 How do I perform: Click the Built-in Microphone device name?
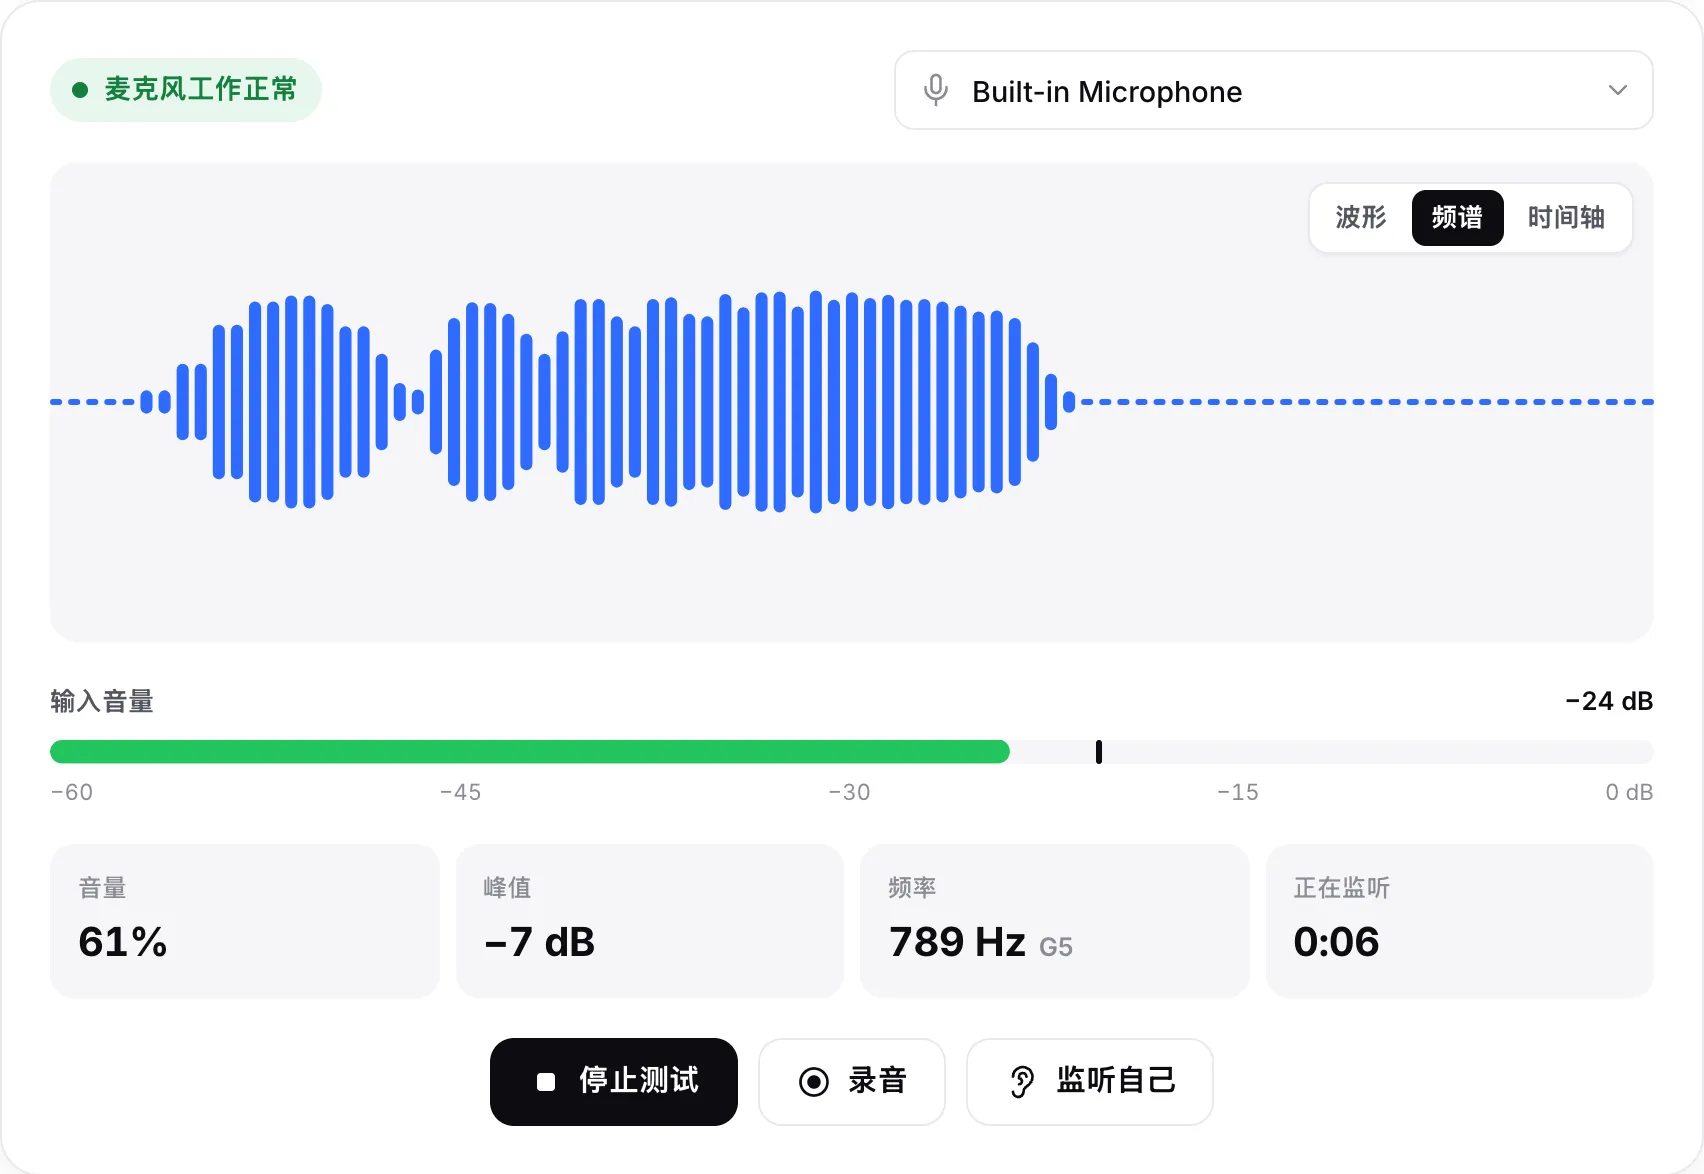click(x=1107, y=92)
